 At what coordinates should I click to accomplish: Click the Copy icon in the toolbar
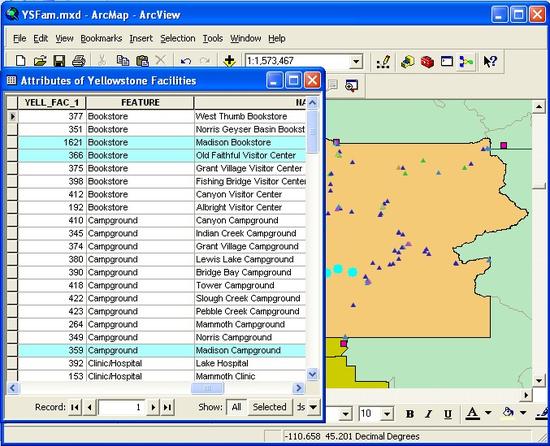click(x=123, y=61)
